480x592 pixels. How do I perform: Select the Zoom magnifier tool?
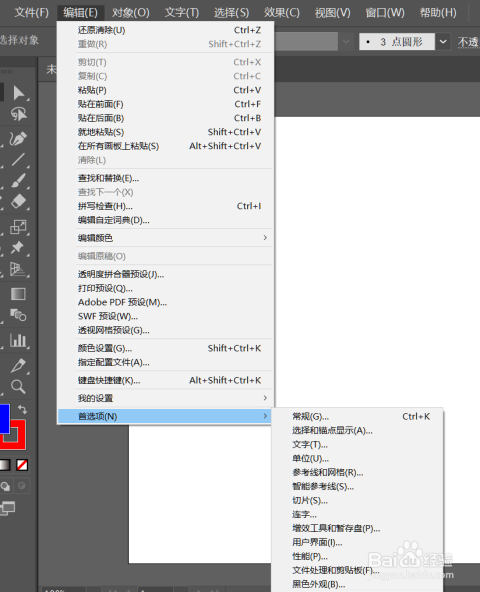[x=18, y=386]
